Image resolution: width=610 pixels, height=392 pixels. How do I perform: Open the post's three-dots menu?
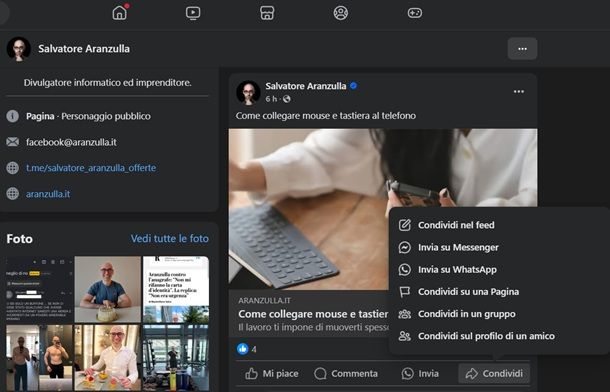519,91
